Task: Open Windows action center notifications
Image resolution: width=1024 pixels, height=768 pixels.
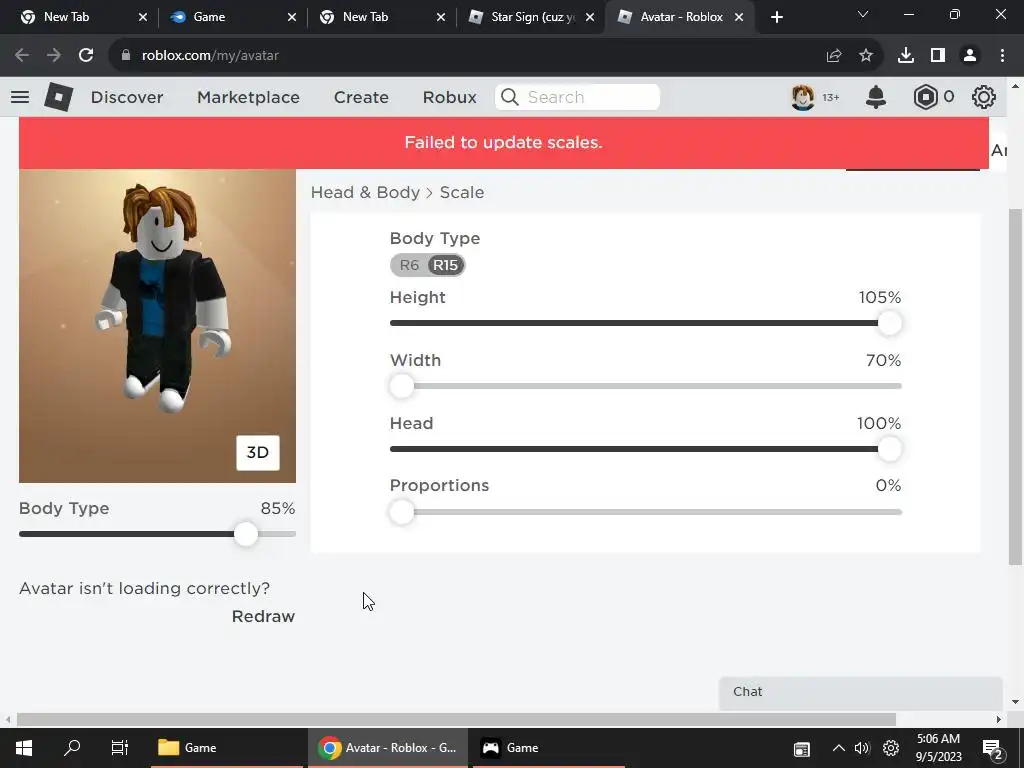Action: 992,749
